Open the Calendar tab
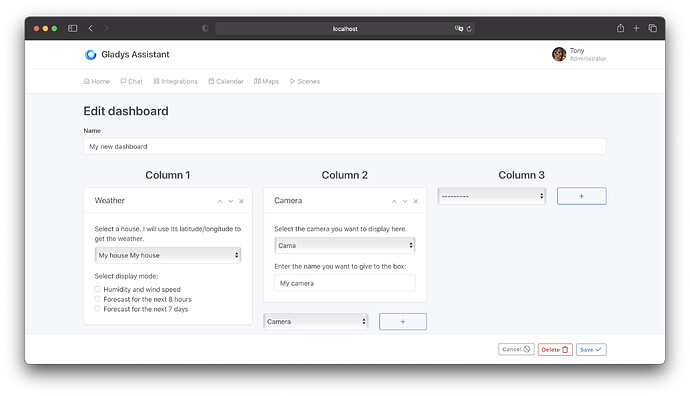The width and height of the screenshot is (690, 396). [x=226, y=81]
